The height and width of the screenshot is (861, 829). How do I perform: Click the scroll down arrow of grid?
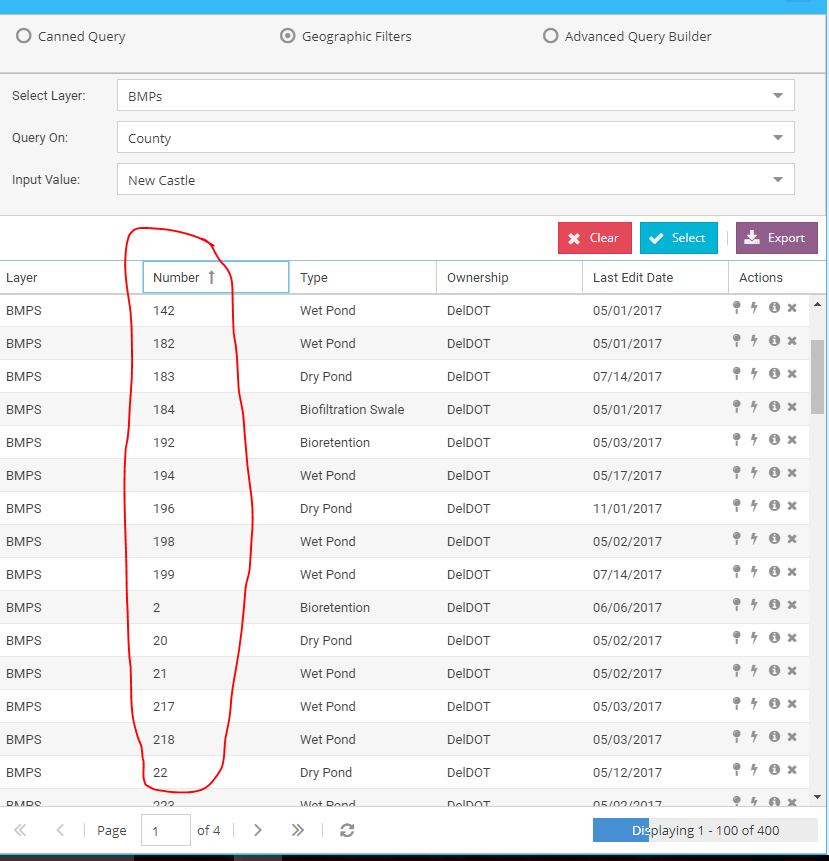click(x=817, y=797)
